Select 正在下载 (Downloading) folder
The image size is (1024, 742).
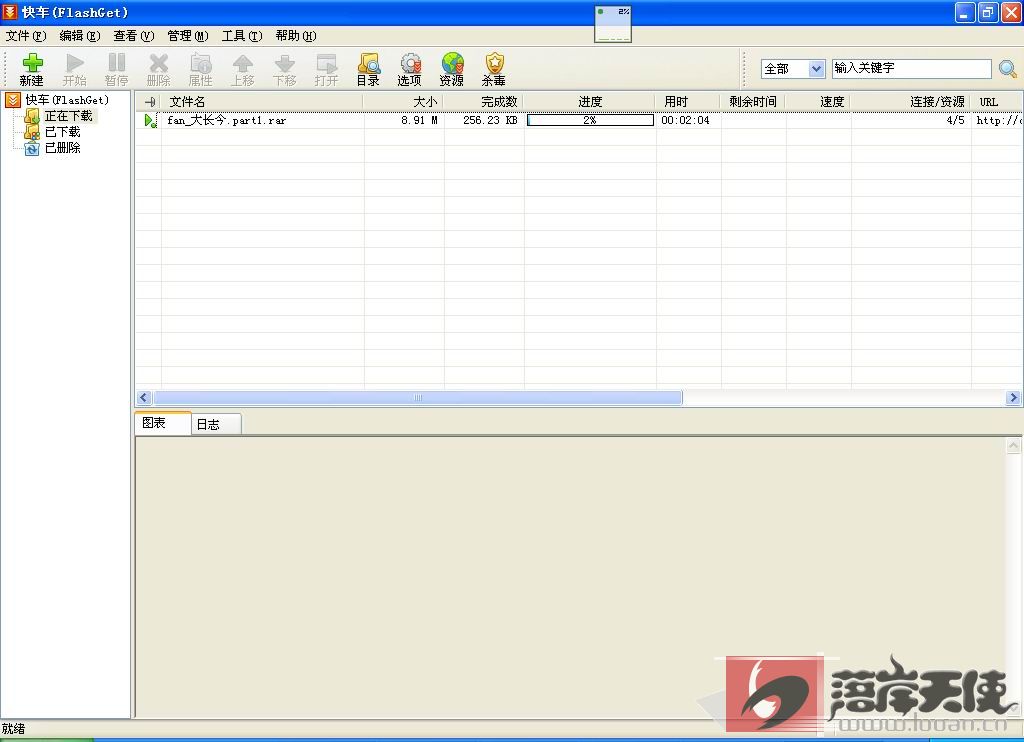69,116
